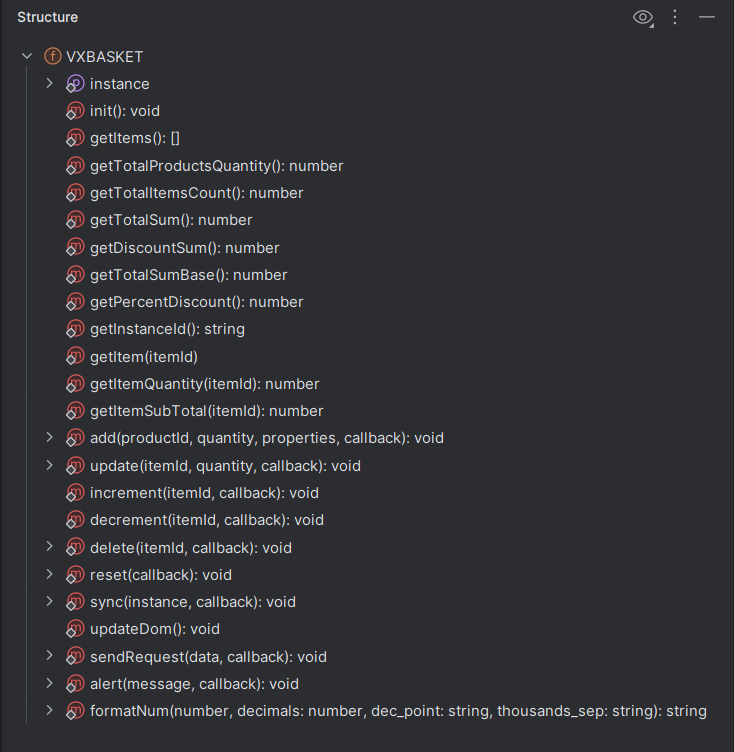Expand the instance node
Viewport: 734px width, 752px height.
pyautogui.click(x=49, y=84)
